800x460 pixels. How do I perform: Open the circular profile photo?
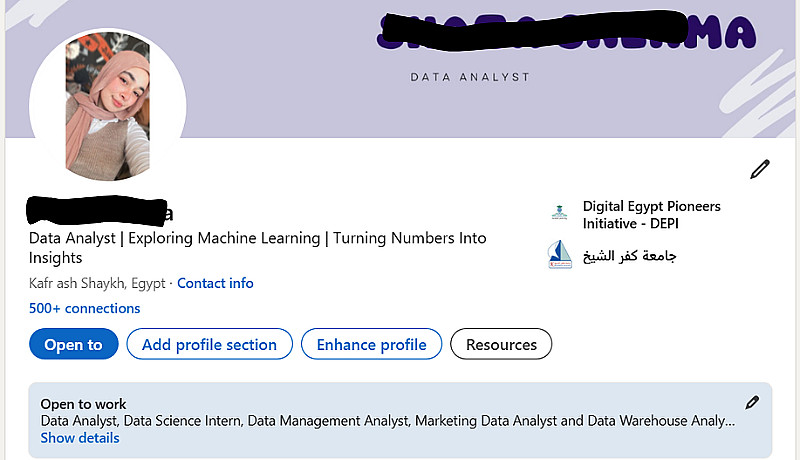pos(107,107)
